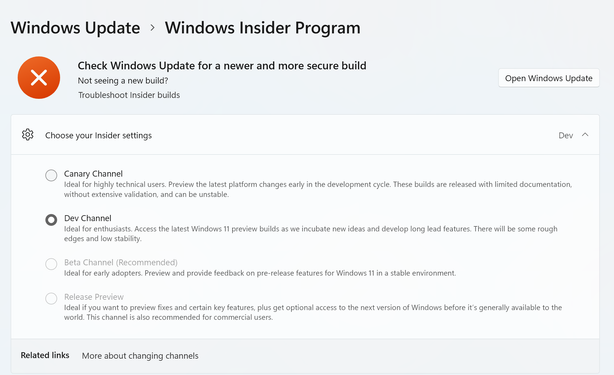Viewport: 614px width, 375px height.
Task: Click the Windows Insider Program breadcrumb title
Action: pos(262,28)
